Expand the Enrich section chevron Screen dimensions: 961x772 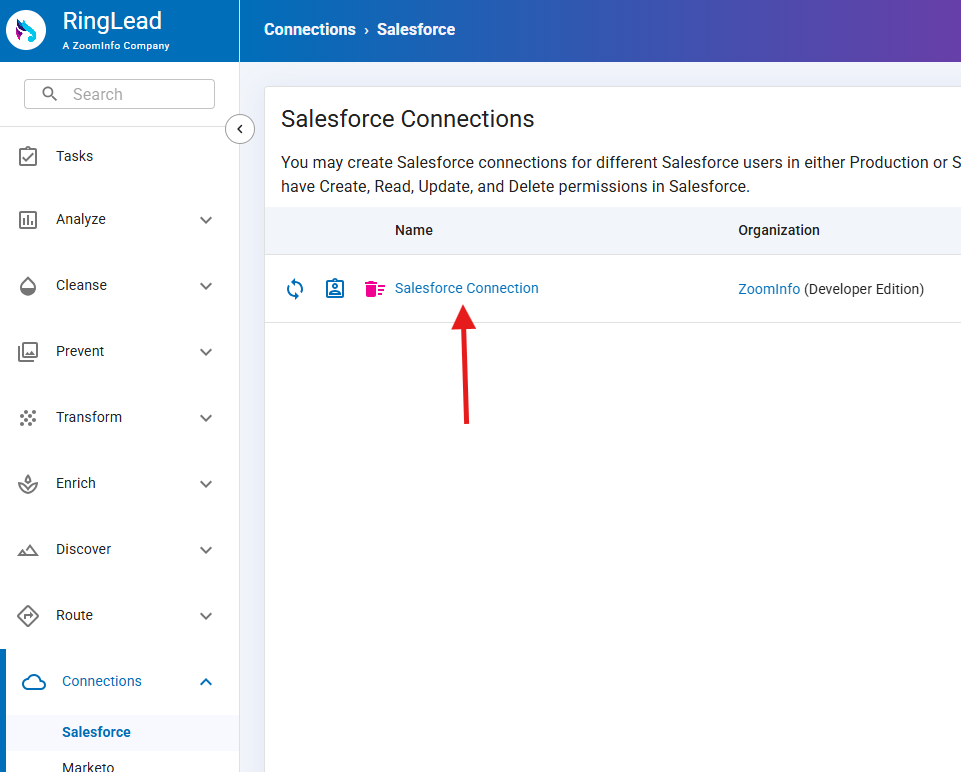tap(206, 484)
